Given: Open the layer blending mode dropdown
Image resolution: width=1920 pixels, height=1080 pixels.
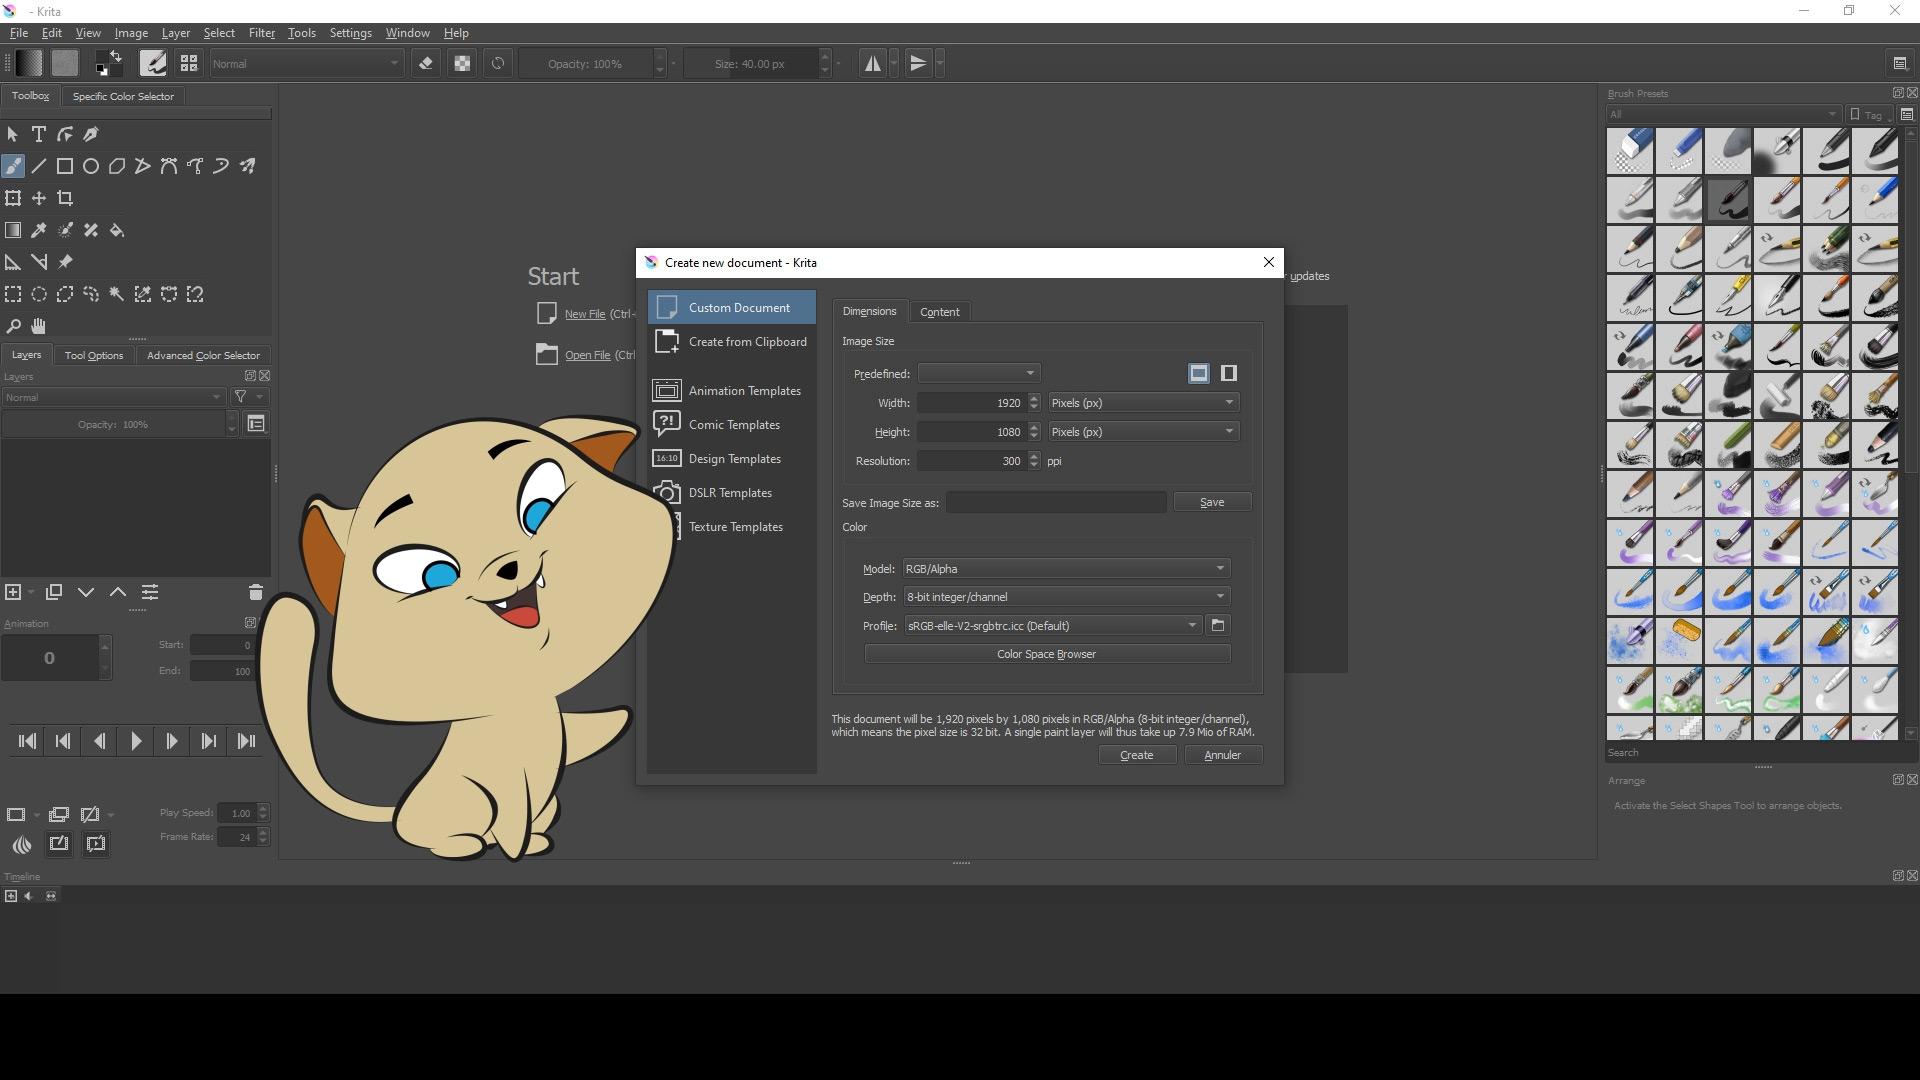Looking at the screenshot, I should click(x=115, y=397).
